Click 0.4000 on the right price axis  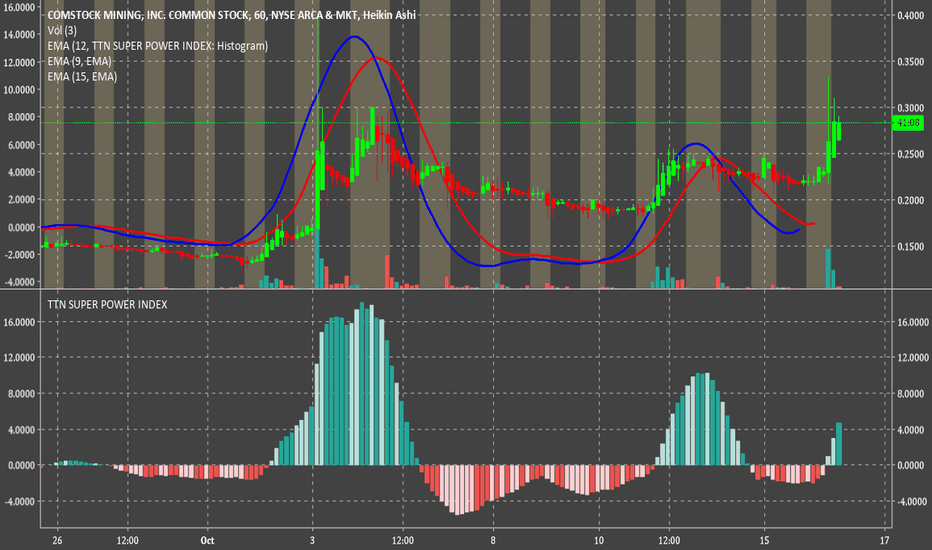pyautogui.click(x=910, y=15)
